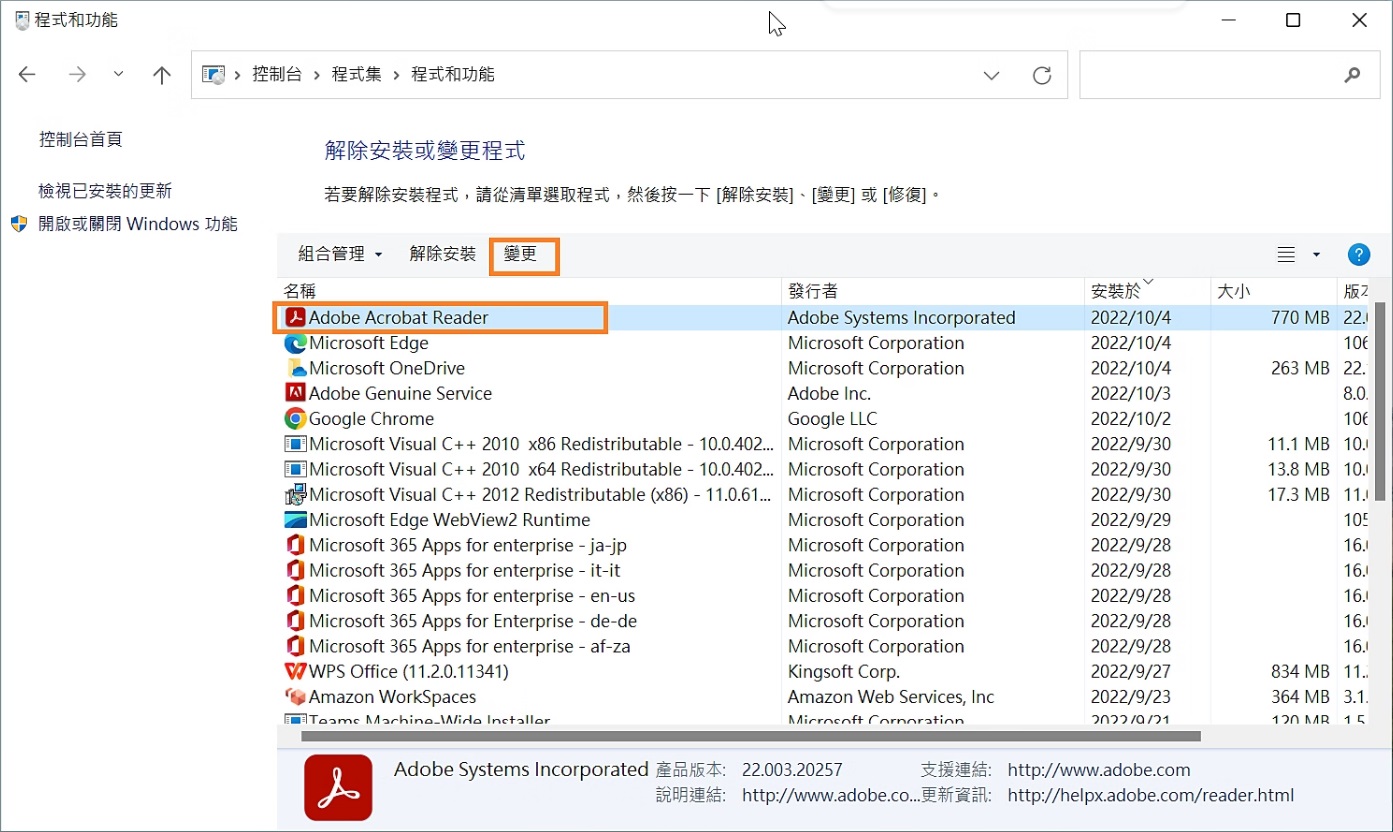Go up one level with up arrow
Viewport: 1393px width, 832px height.
click(x=162, y=75)
